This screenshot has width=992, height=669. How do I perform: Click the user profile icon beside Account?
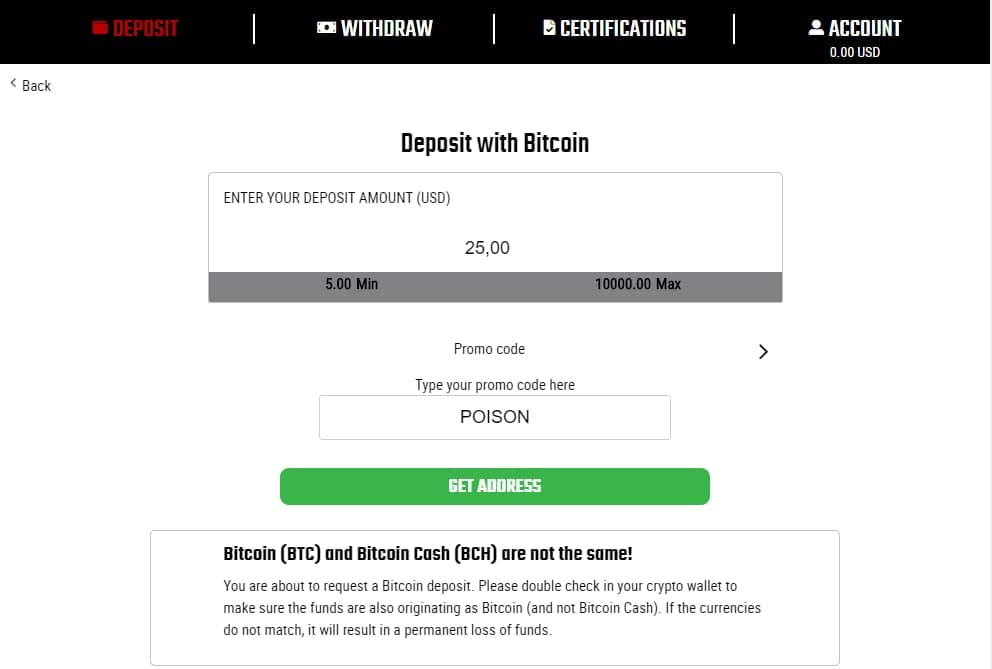click(x=816, y=28)
